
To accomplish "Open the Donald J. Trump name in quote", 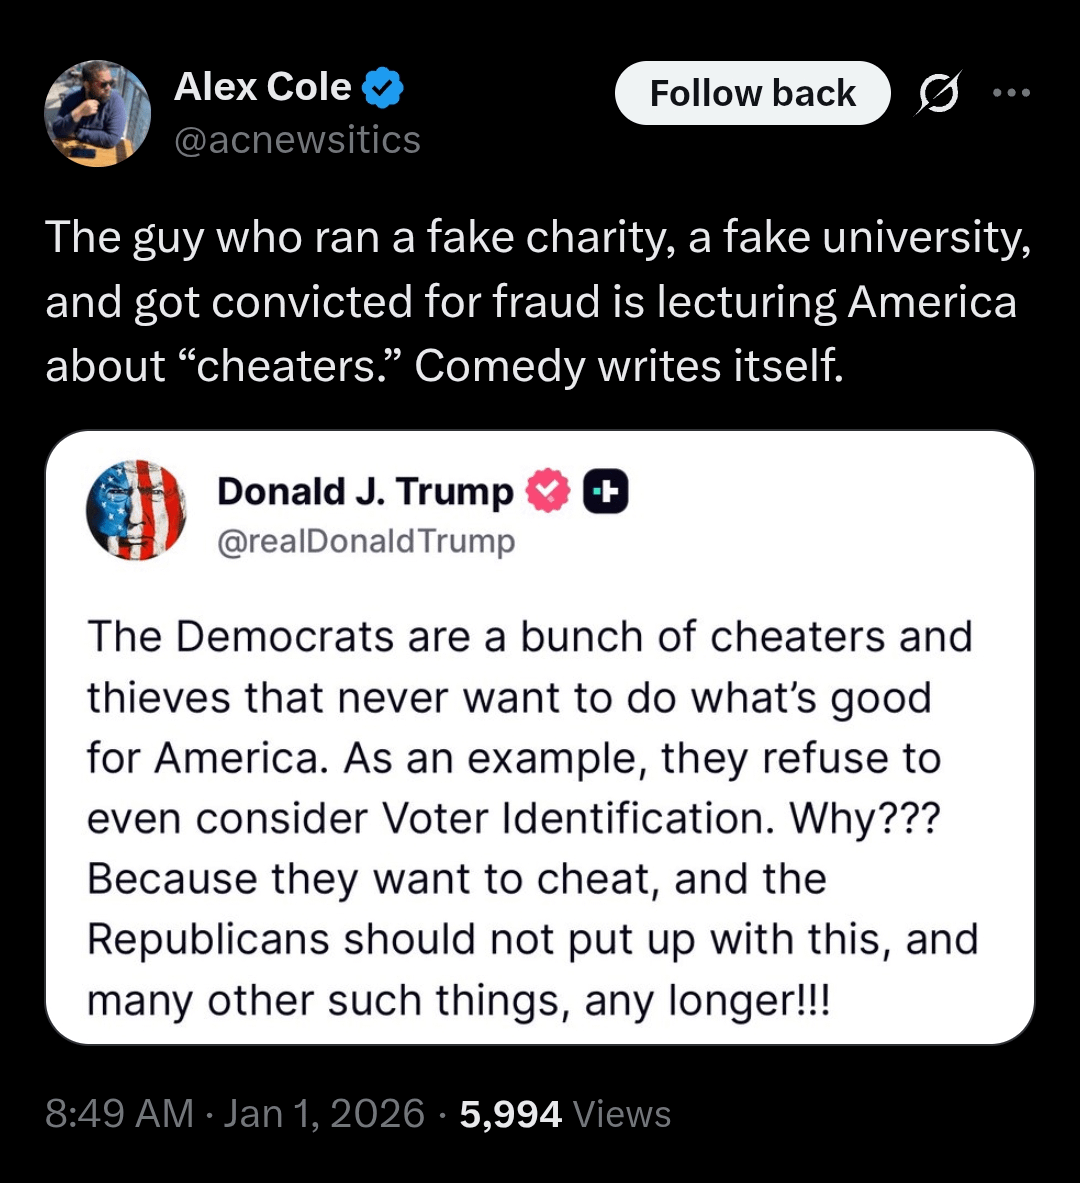I will (x=364, y=491).
